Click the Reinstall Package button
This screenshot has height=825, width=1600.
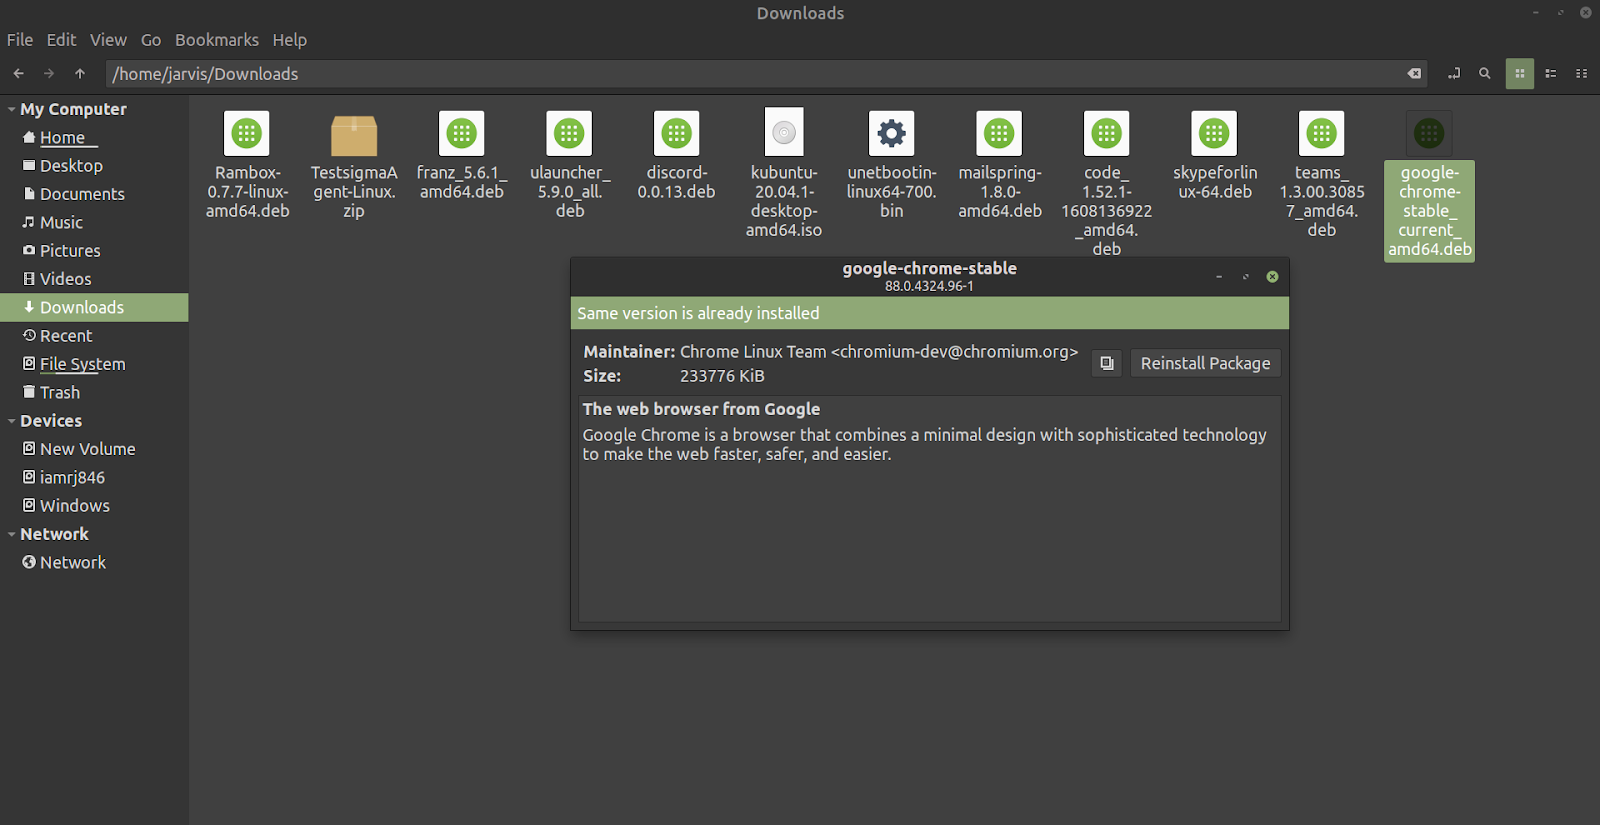point(1205,363)
